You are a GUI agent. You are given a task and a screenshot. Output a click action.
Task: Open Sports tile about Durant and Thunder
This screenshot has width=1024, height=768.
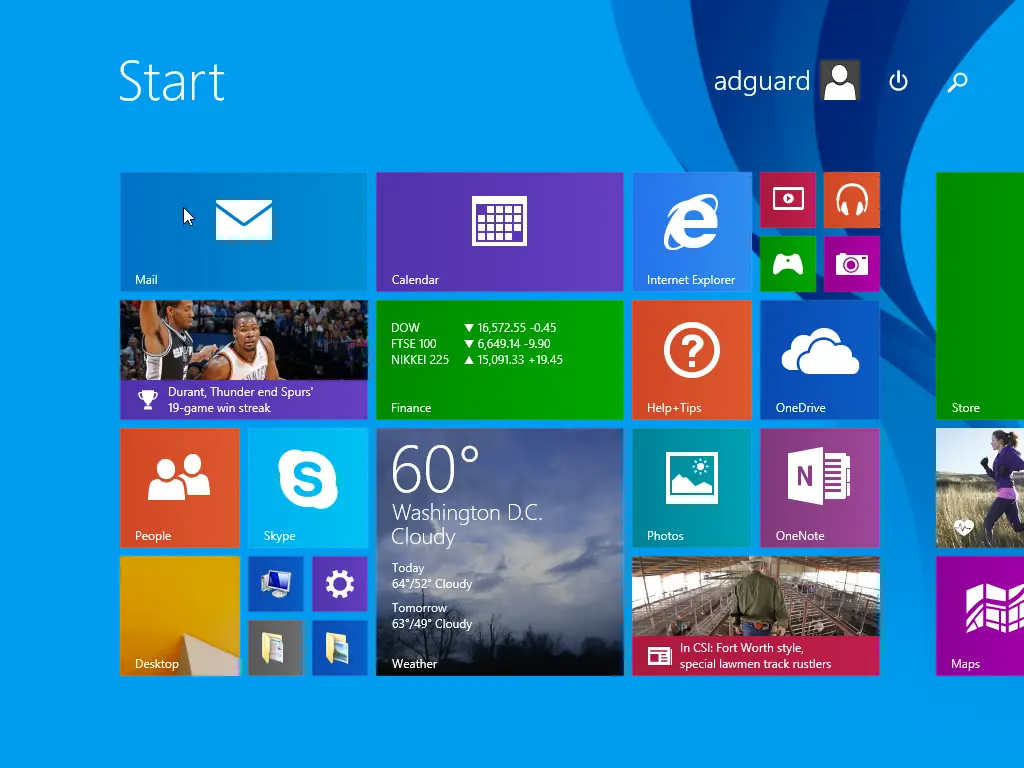click(x=244, y=359)
